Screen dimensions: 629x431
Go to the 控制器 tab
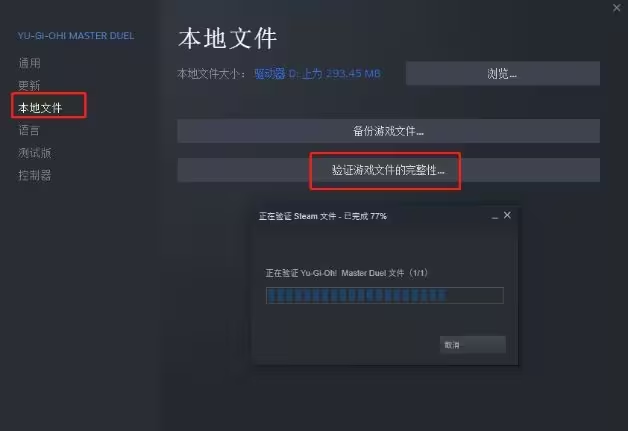click(35, 175)
